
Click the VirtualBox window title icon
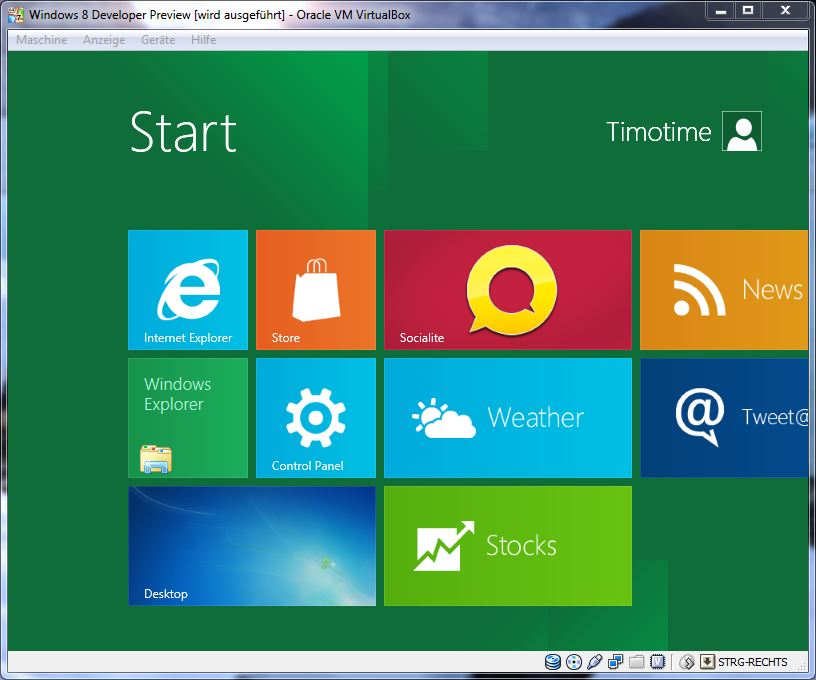[16, 15]
